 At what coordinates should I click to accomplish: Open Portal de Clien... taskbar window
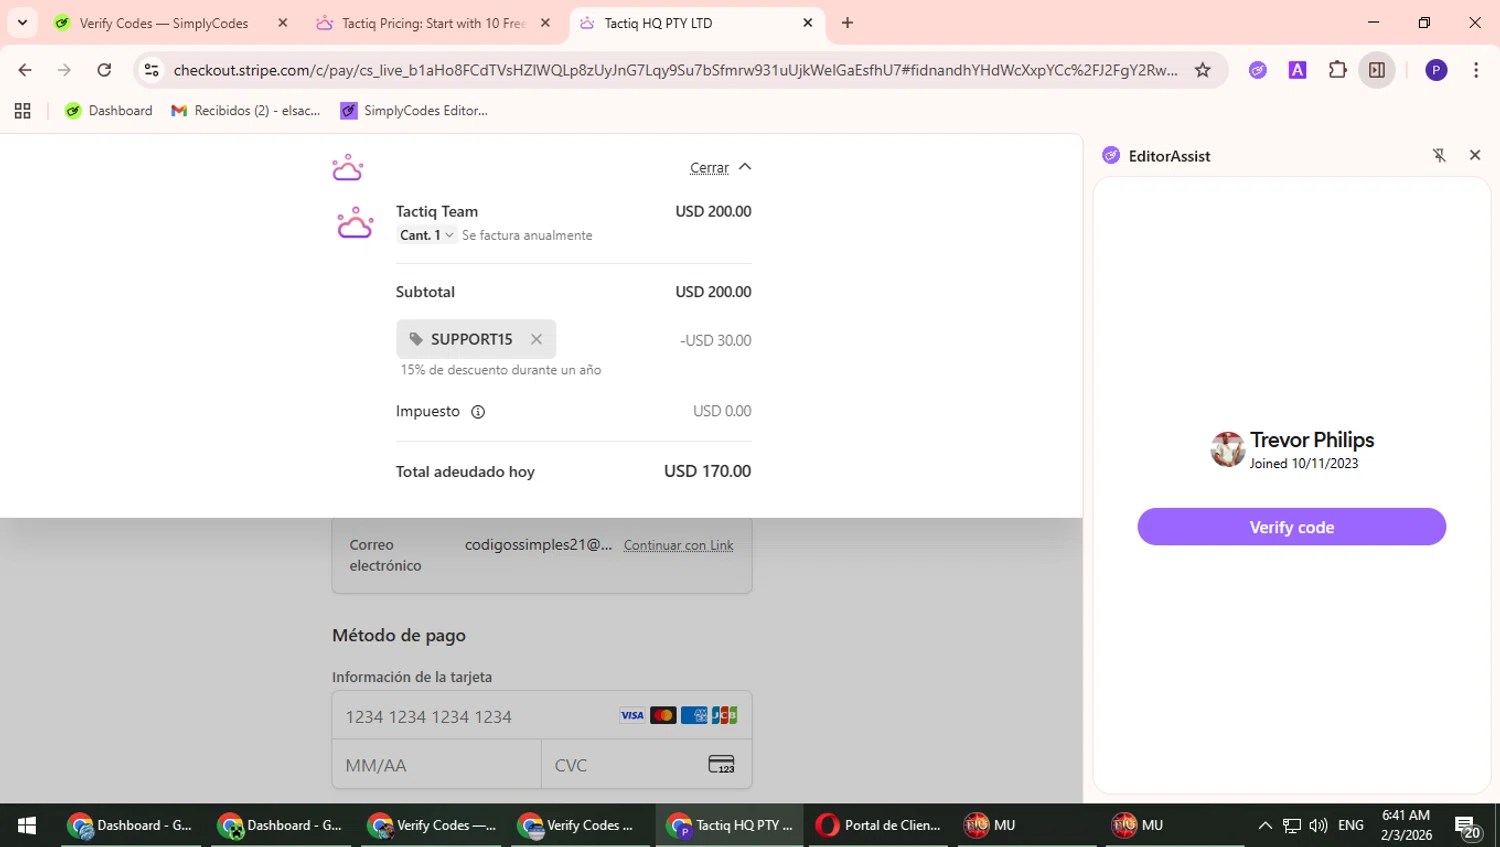point(880,825)
